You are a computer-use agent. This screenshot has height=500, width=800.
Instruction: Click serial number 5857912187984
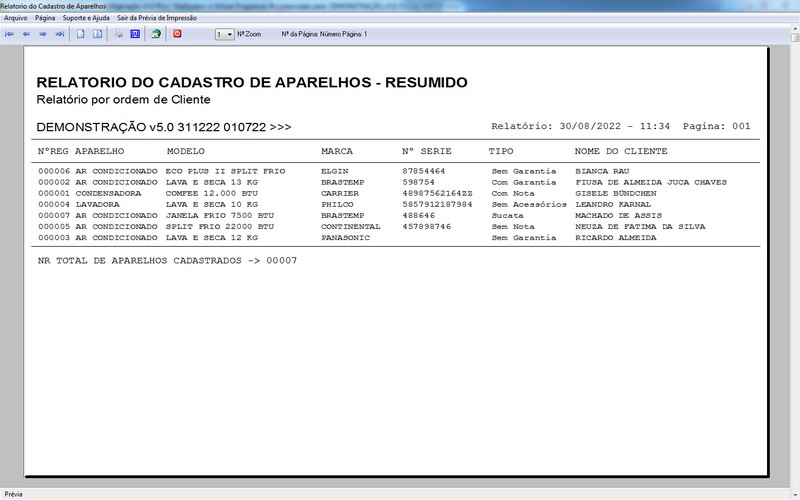click(x=437, y=205)
